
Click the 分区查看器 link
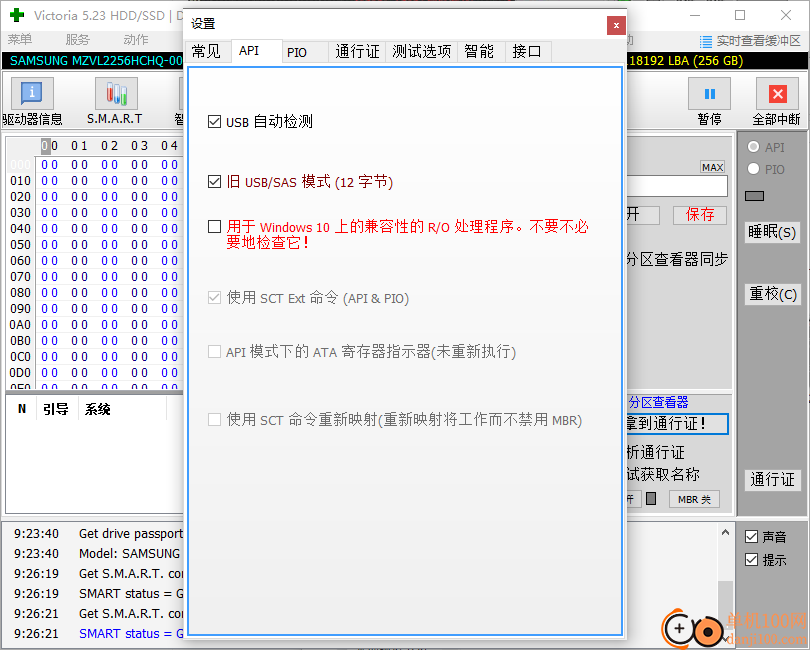click(x=658, y=402)
